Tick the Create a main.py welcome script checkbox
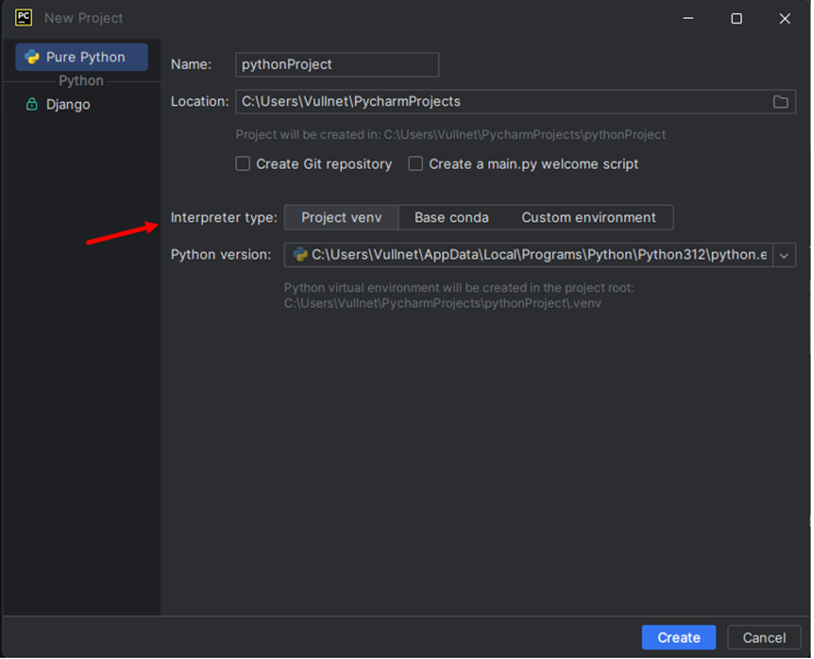The image size is (814, 659). point(415,164)
